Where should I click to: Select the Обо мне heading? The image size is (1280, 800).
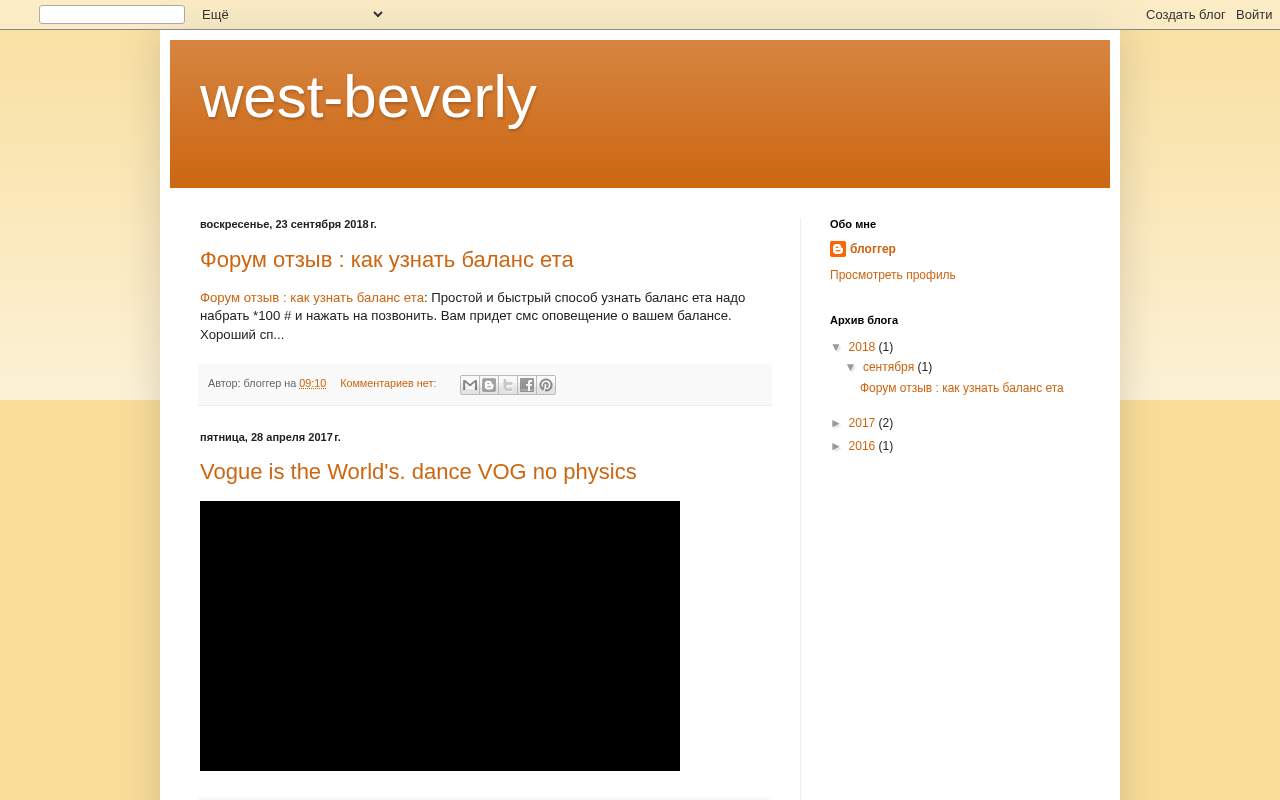(x=853, y=224)
